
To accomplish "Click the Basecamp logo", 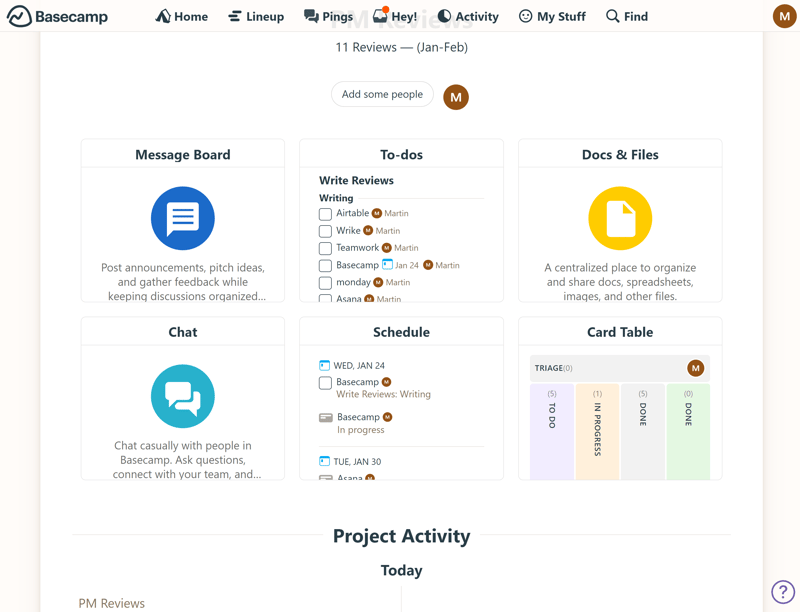I will coord(57,16).
